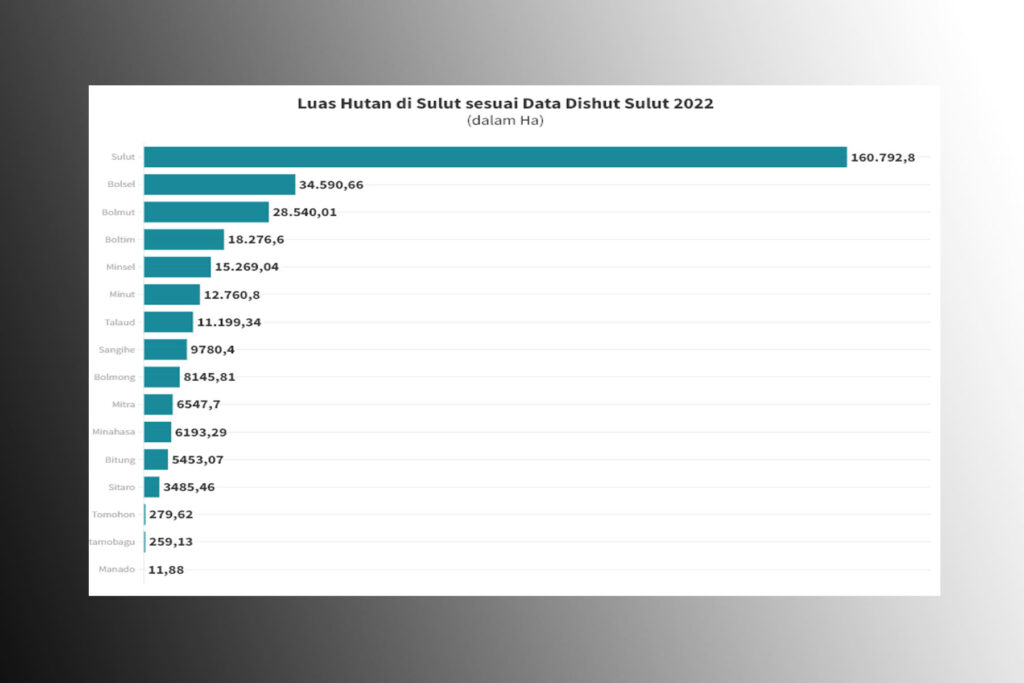Click the value "6547,7"
Screen dimensions: 1024x683
(199, 405)
